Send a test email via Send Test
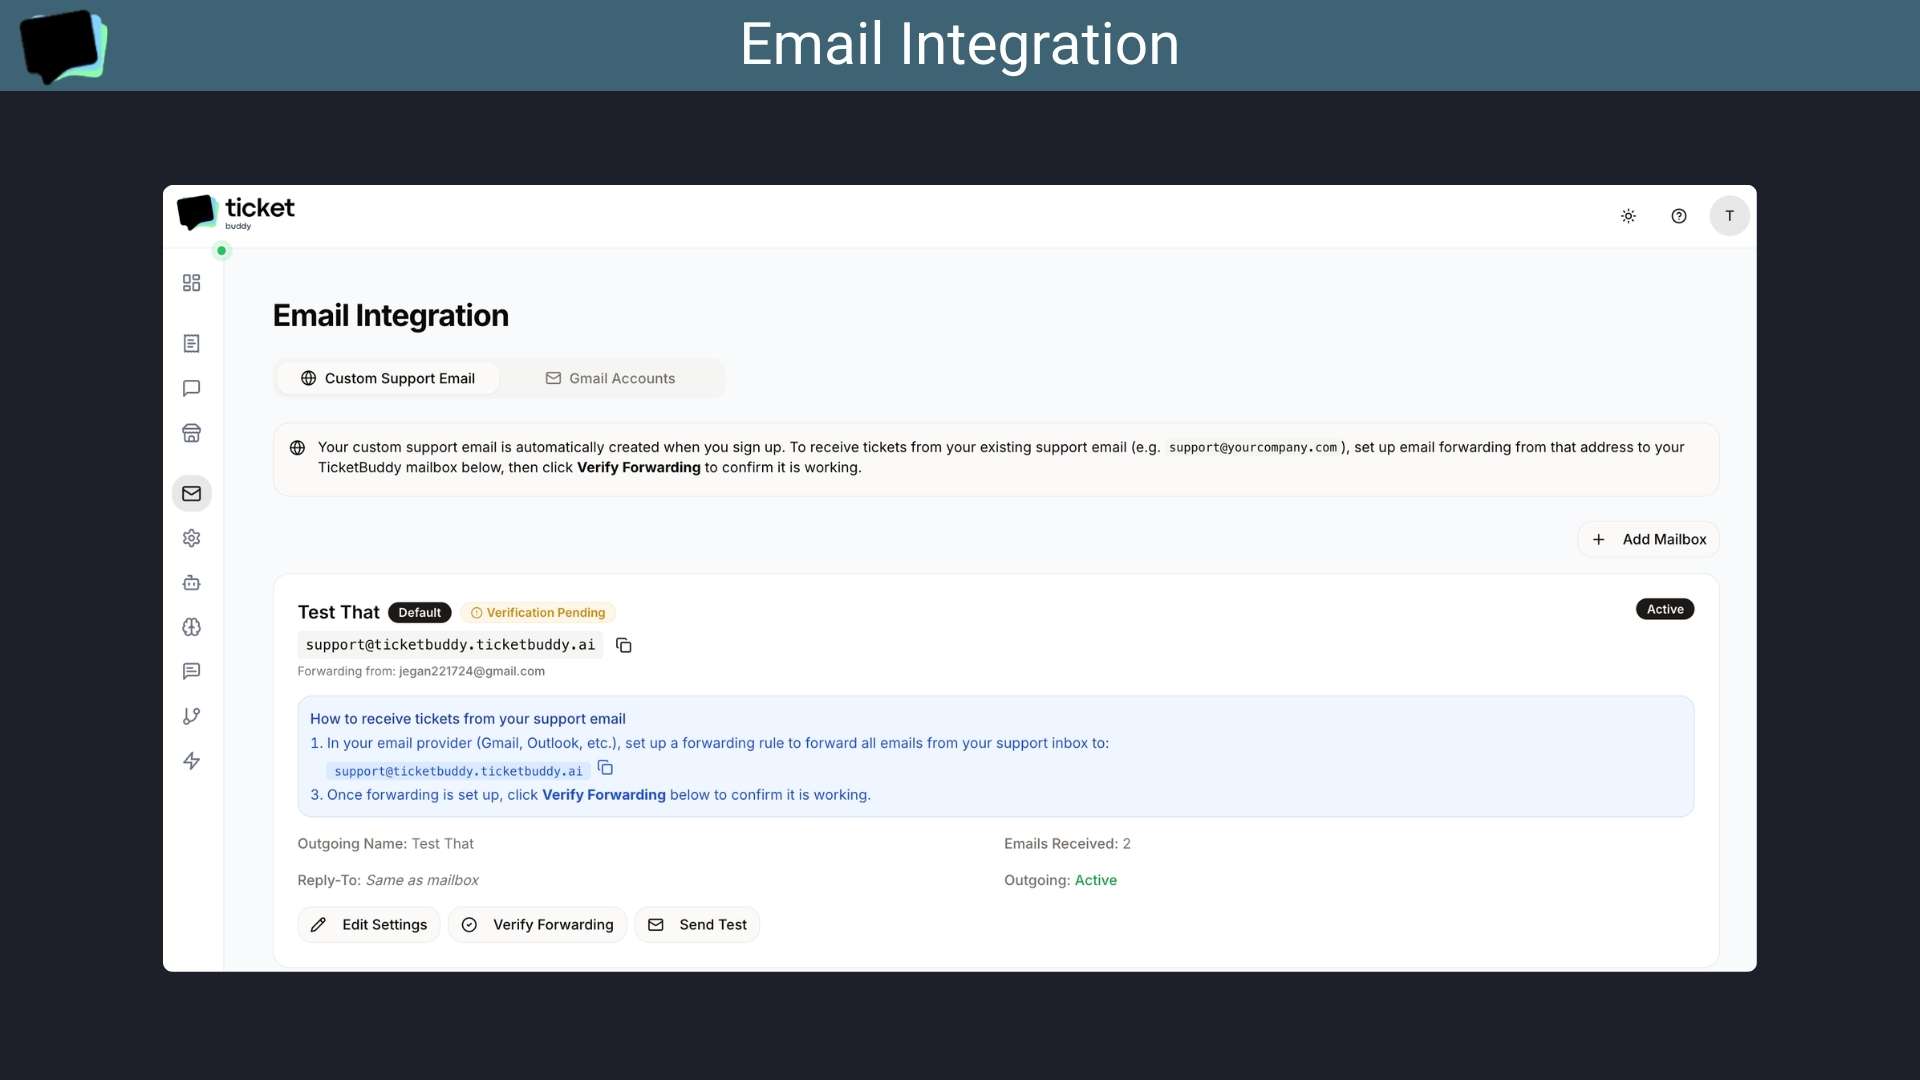Image resolution: width=1920 pixels, height=1080 pixels. pos(697,924)
